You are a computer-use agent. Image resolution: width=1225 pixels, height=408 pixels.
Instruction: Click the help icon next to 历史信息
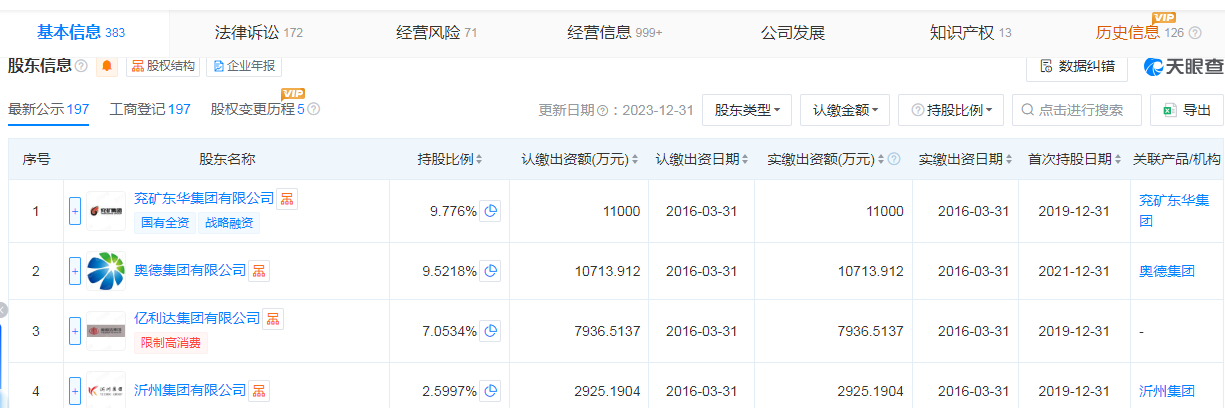click(1195, 33)
